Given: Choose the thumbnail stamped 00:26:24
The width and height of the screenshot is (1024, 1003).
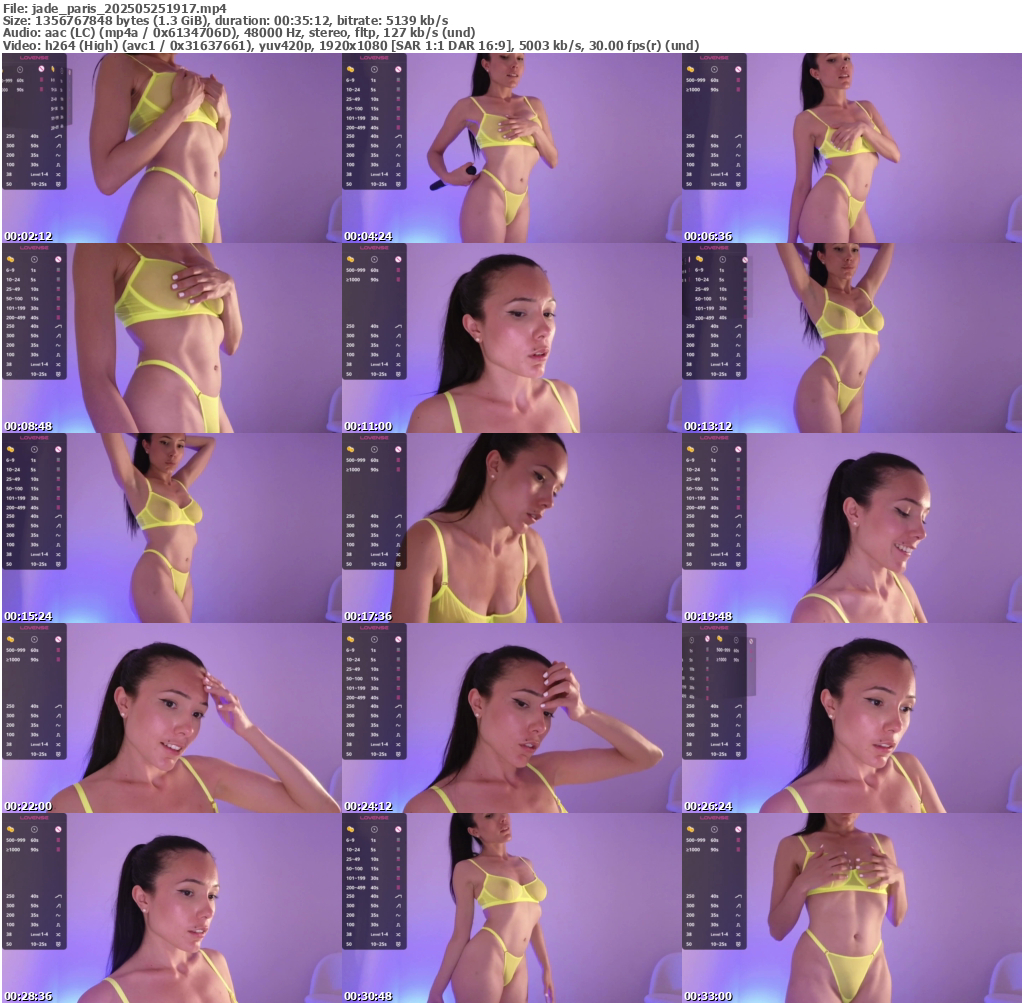Looking at the screenshot, I should pyautogui.click(x=852, y=718).
